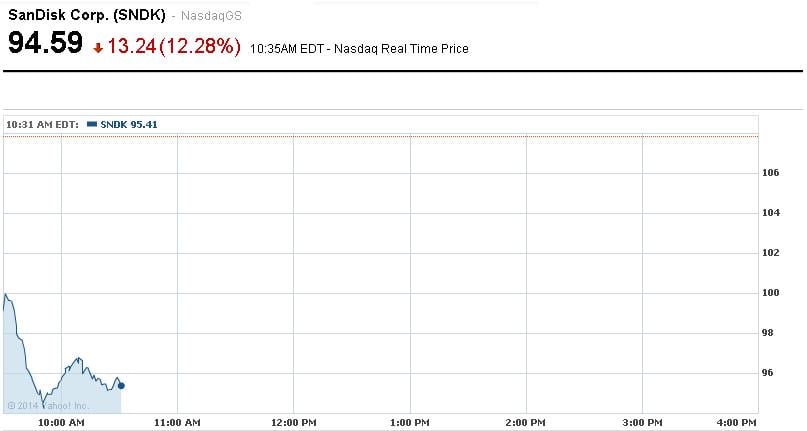Screen dimensions: 807x431
Task: Click the blue SNDK legend color marker
Action: pos(93,124)
